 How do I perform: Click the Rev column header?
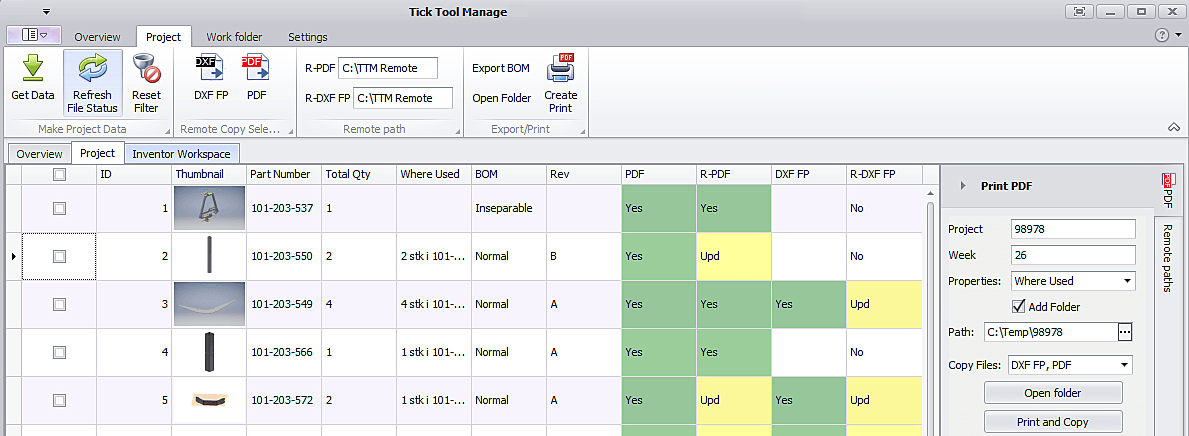583,174
